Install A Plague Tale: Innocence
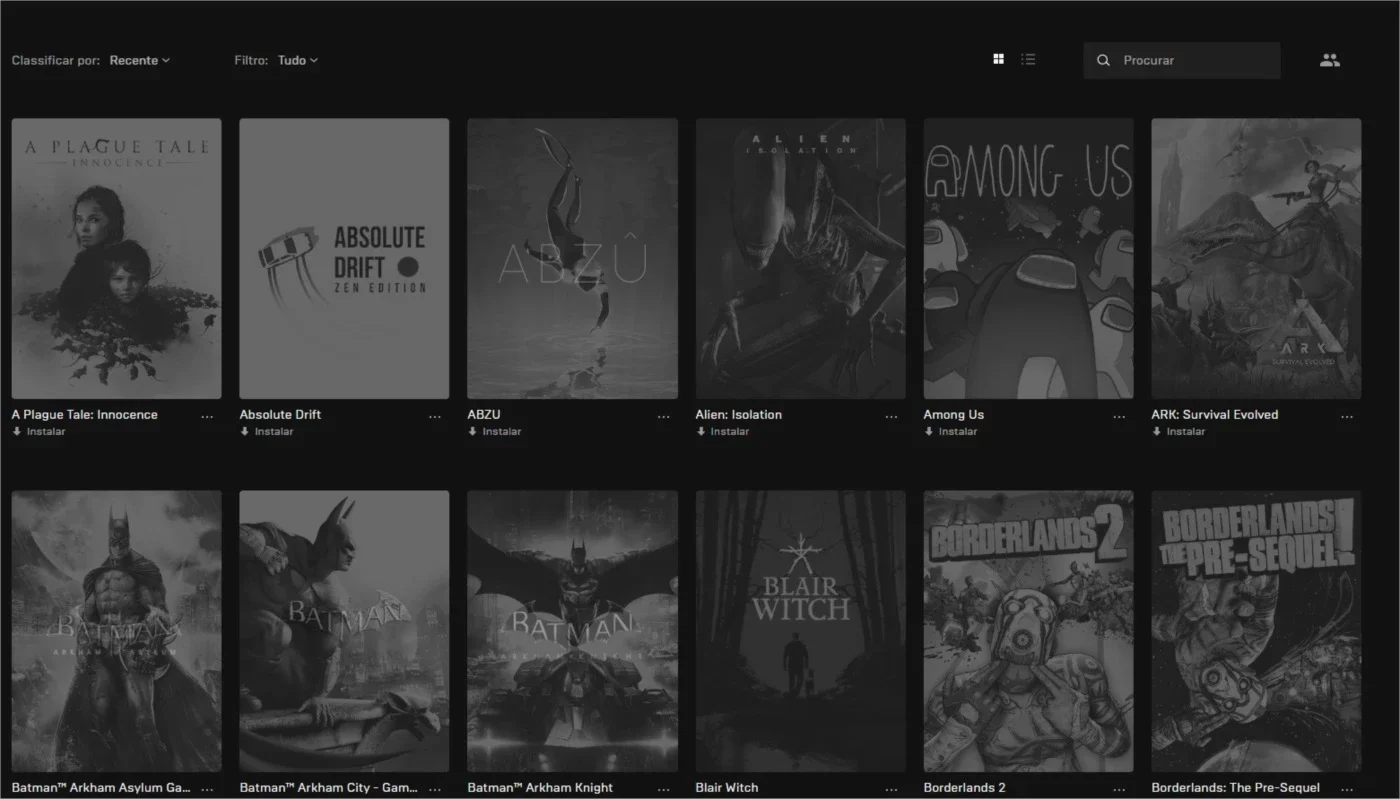Viewport: 1400px width, 799px height. (39, 432)
